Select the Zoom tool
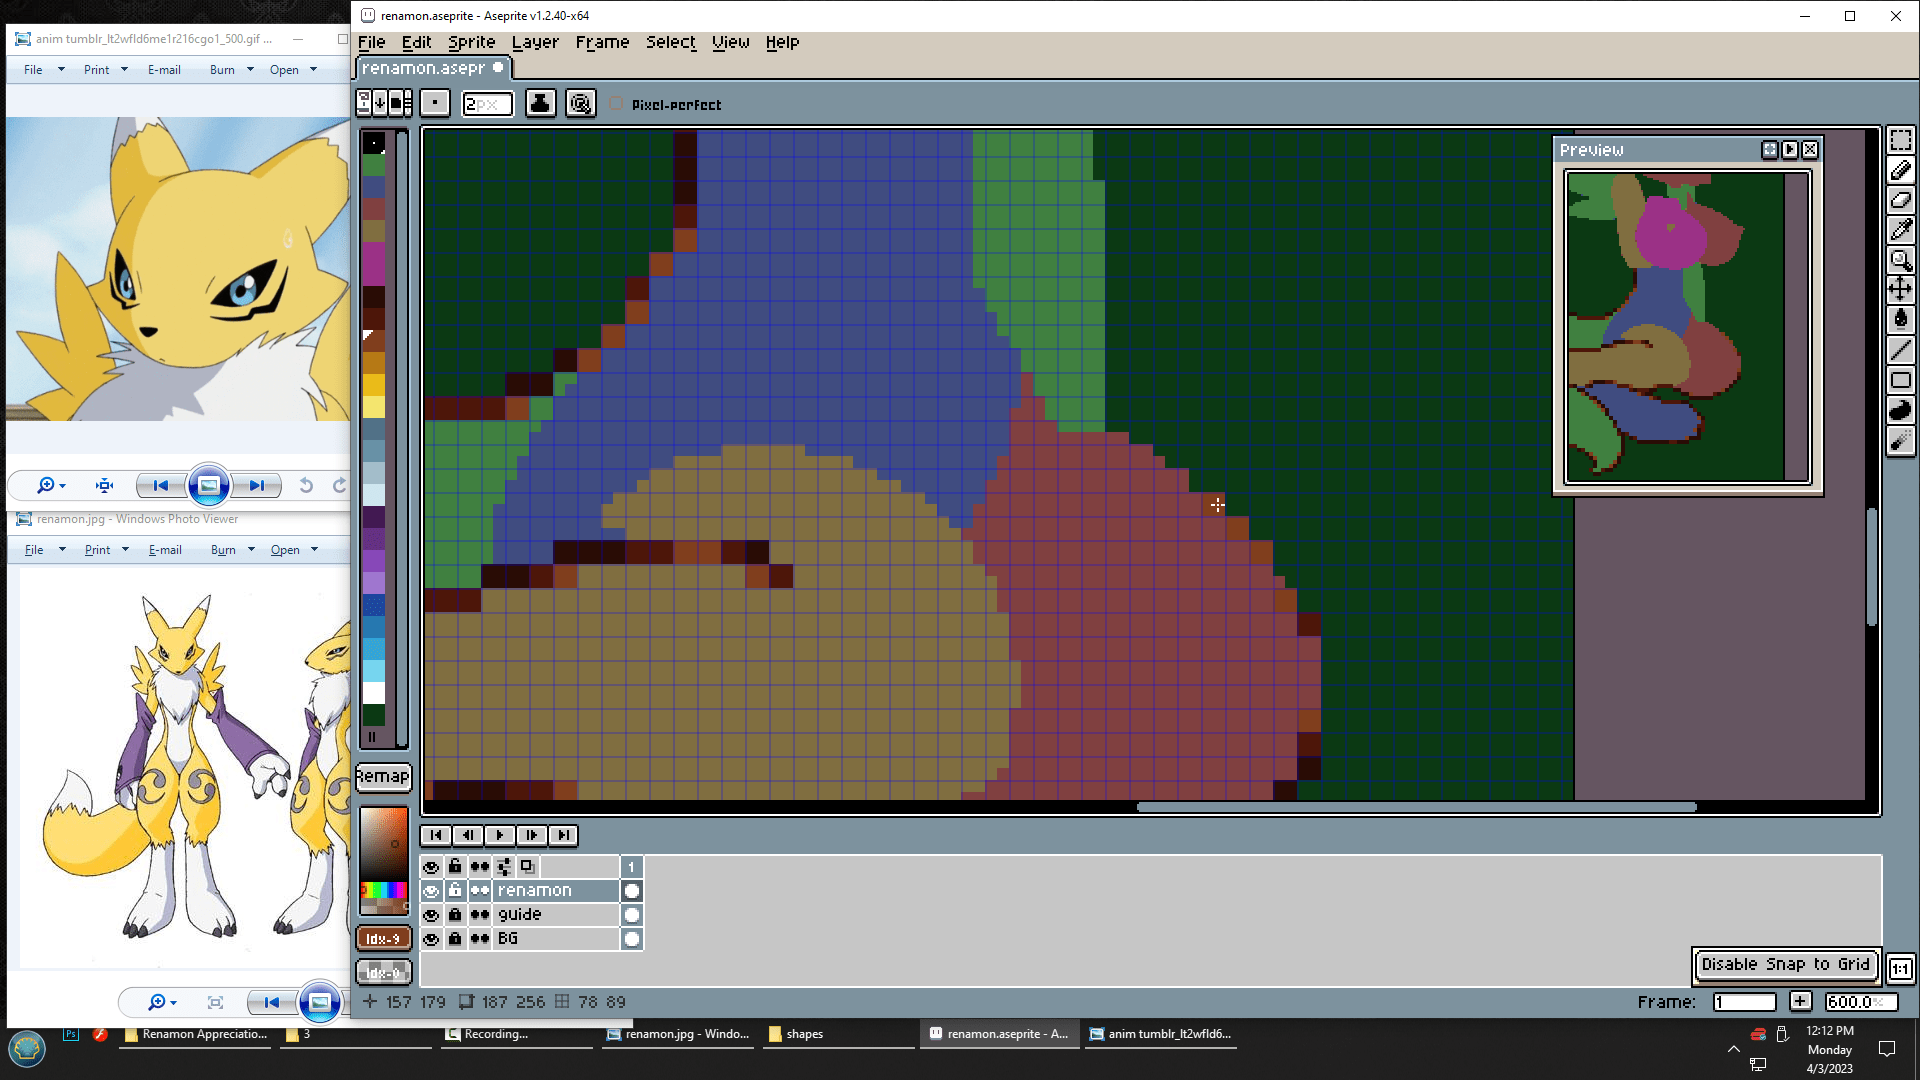This screenshot has height=1080, width=1920. pos(1900,260)
